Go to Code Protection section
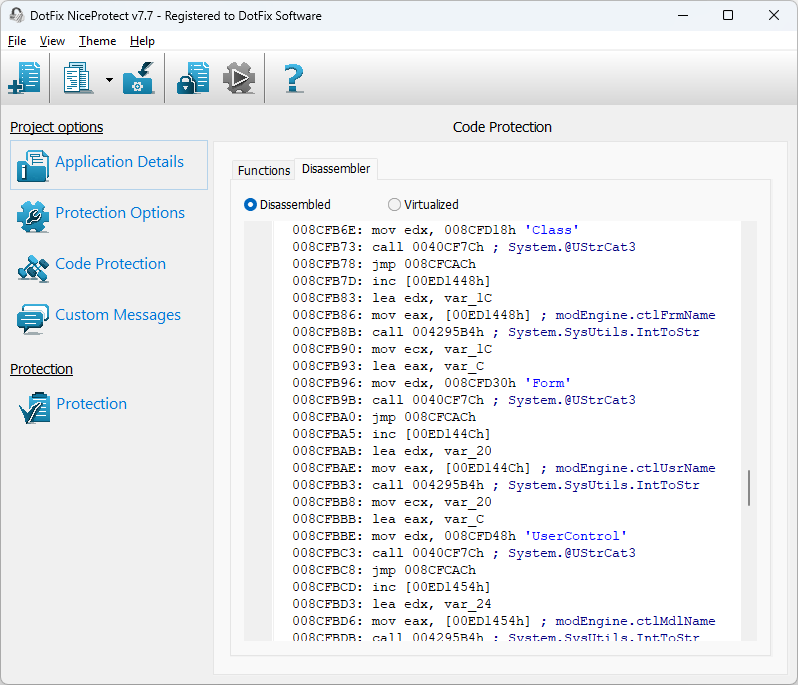 [110, 264]
